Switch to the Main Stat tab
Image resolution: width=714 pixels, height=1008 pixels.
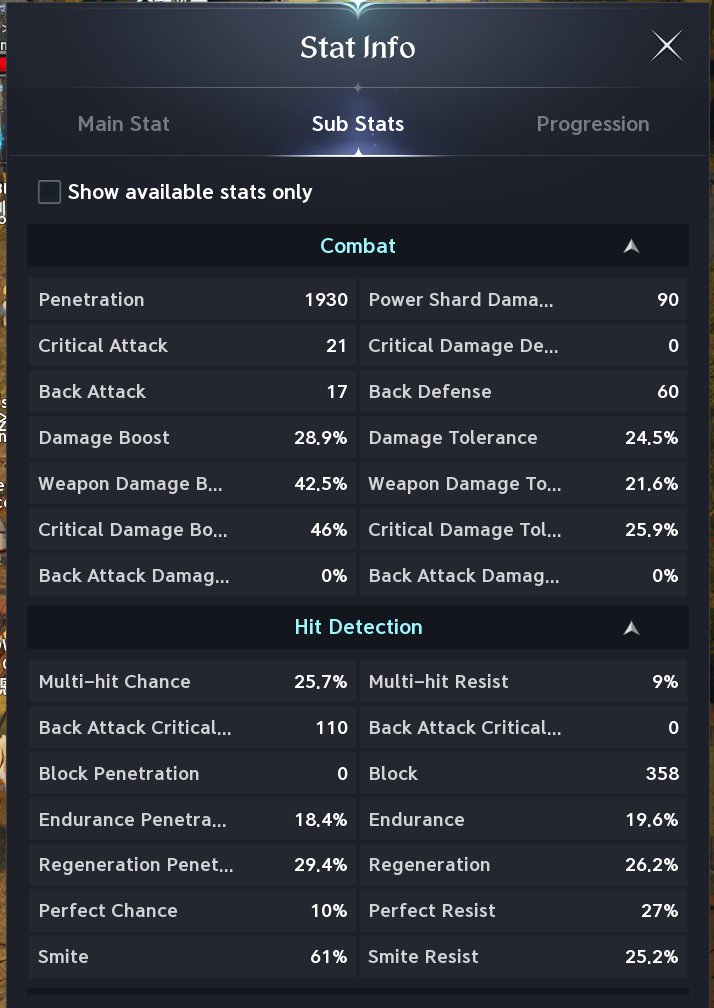click(x=123, y=124)
